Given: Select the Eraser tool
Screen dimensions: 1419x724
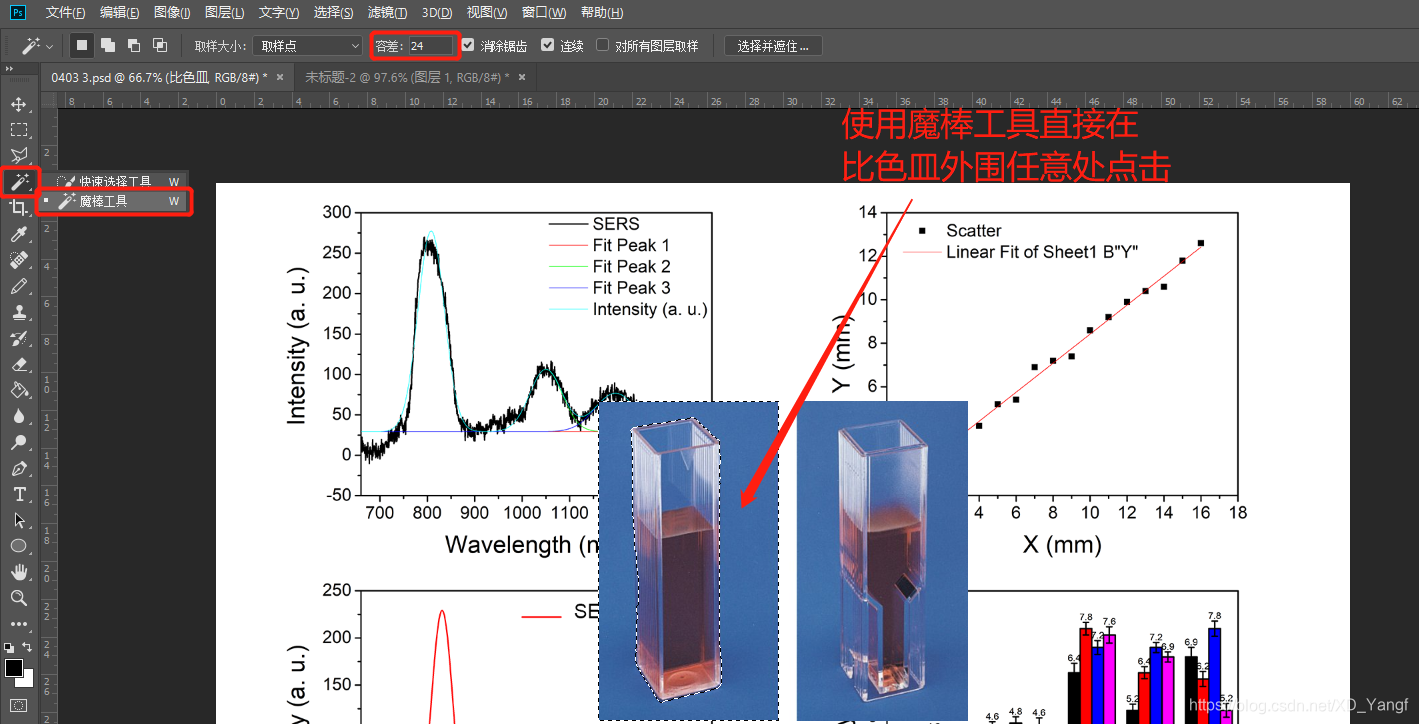Looking at the screenshot, I should pyautogui.click(x=18, y=364).
